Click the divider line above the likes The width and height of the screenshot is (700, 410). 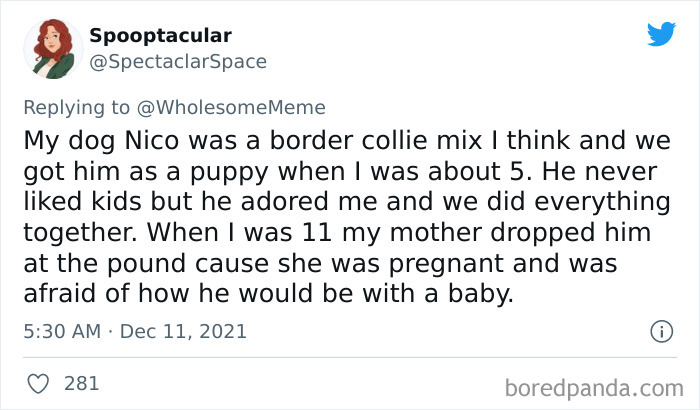[350, 357]
